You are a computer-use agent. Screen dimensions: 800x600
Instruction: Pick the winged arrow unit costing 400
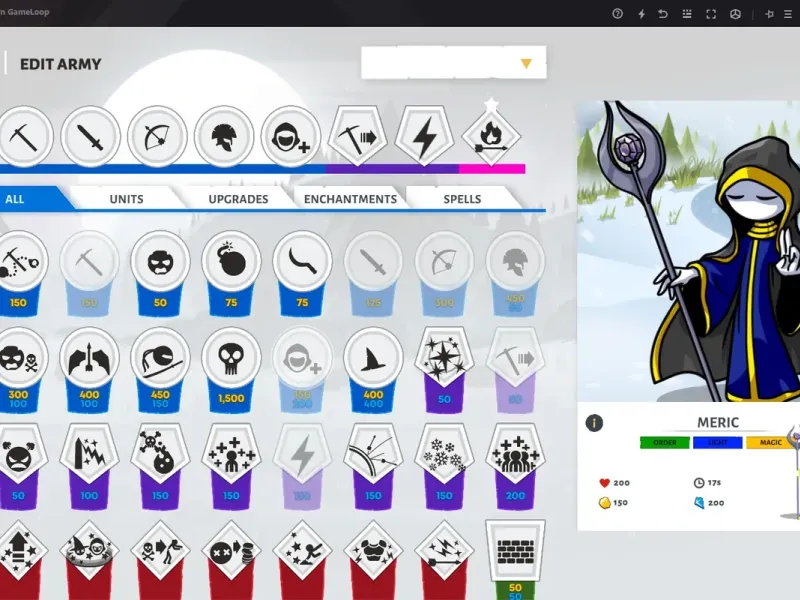[x=89, y=370]
